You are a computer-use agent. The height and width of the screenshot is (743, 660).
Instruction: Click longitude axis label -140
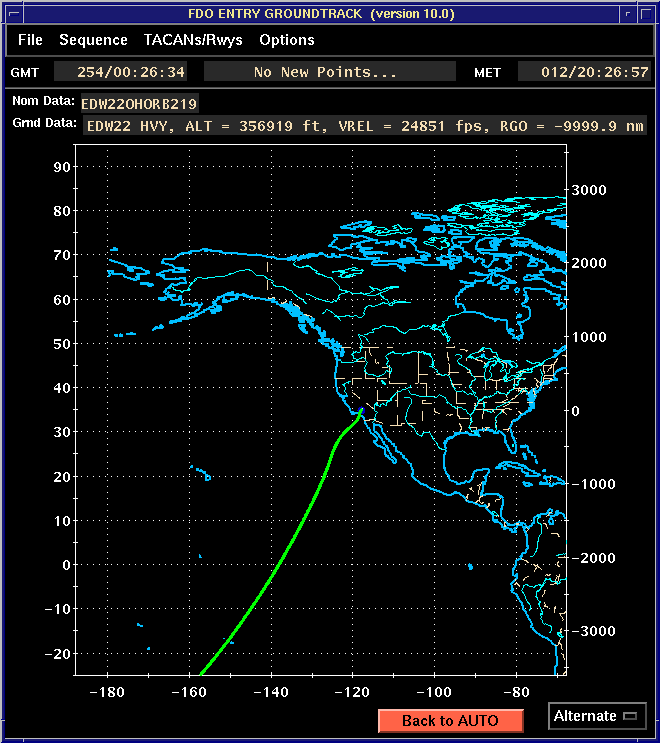tap(271, 692)
